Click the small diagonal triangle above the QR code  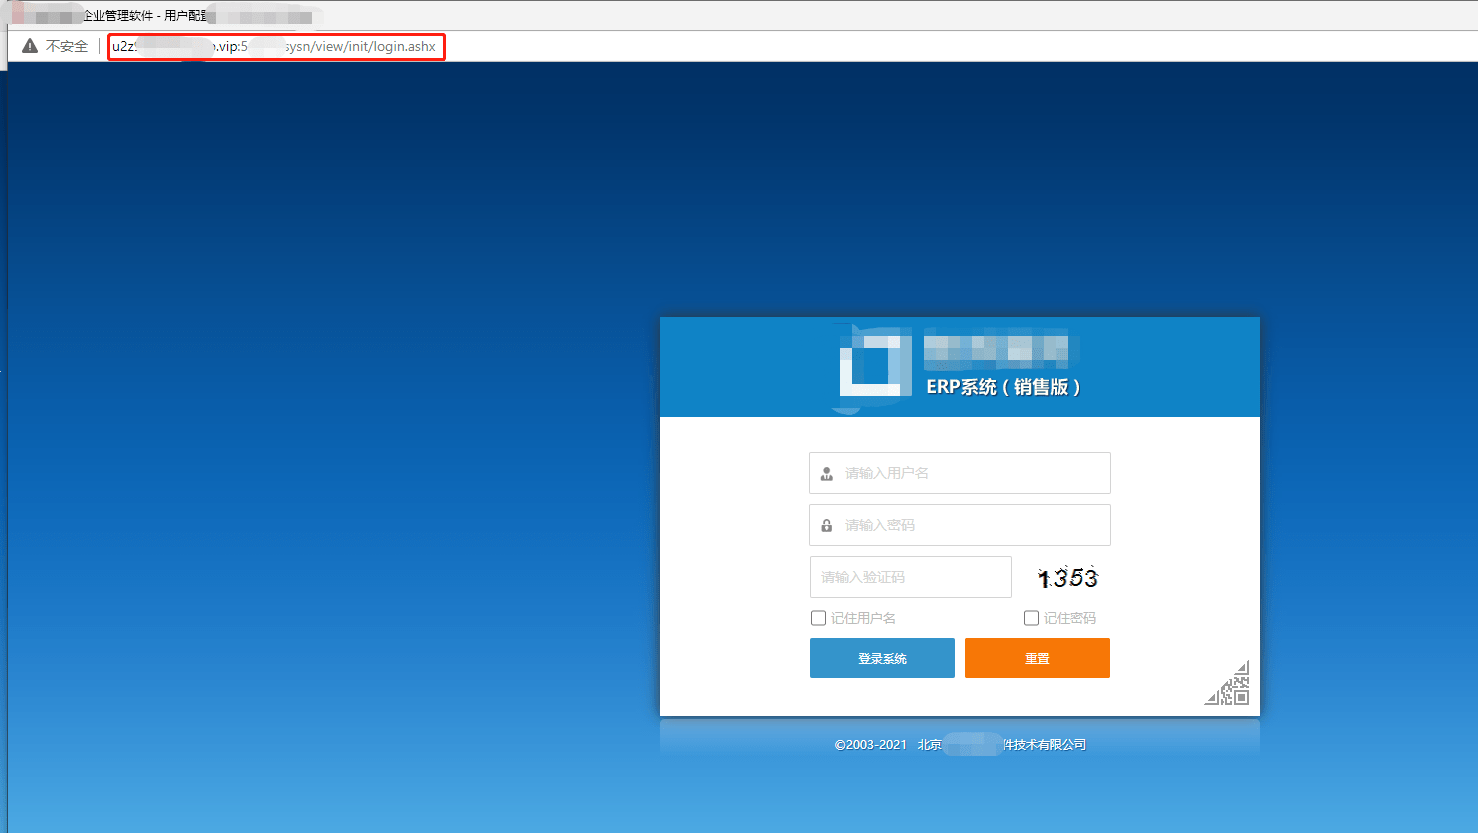pyautogui.click(x=1240, y=668)
